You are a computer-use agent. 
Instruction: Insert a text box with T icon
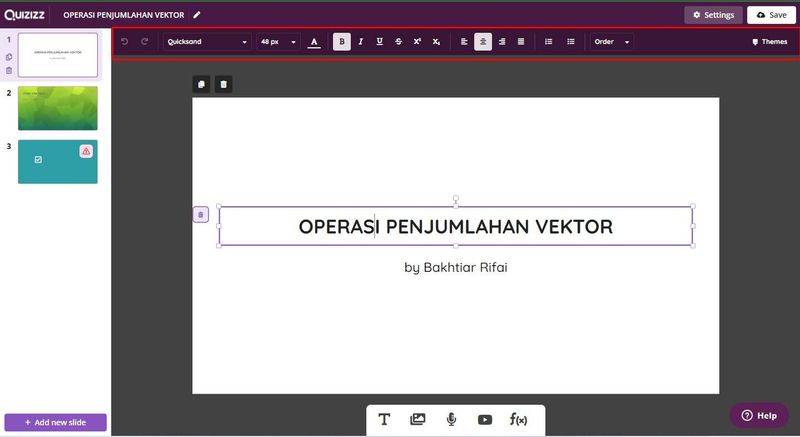[x=384, y=420]
